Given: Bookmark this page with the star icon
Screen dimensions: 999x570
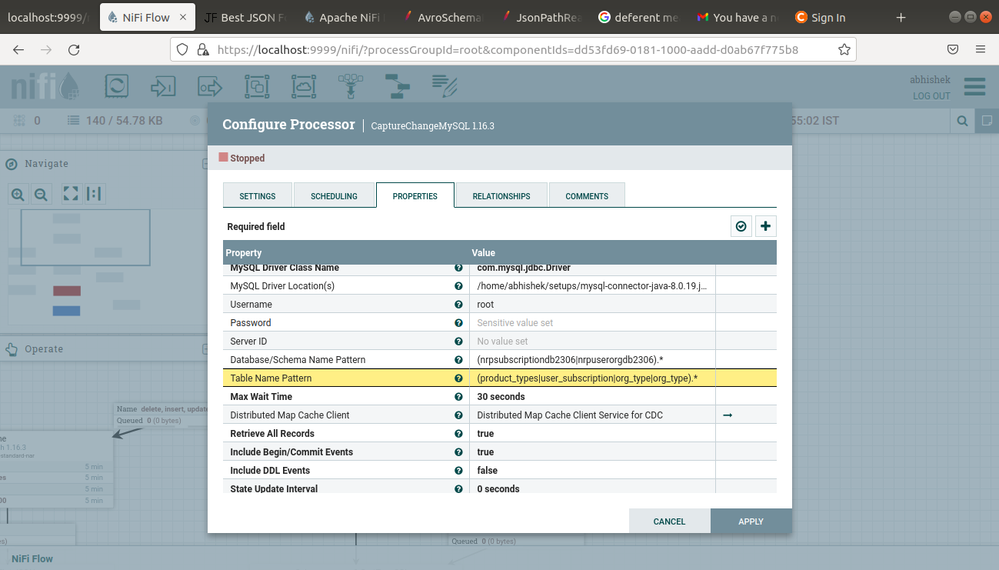Looking at the screenshot, I should 844,49.
